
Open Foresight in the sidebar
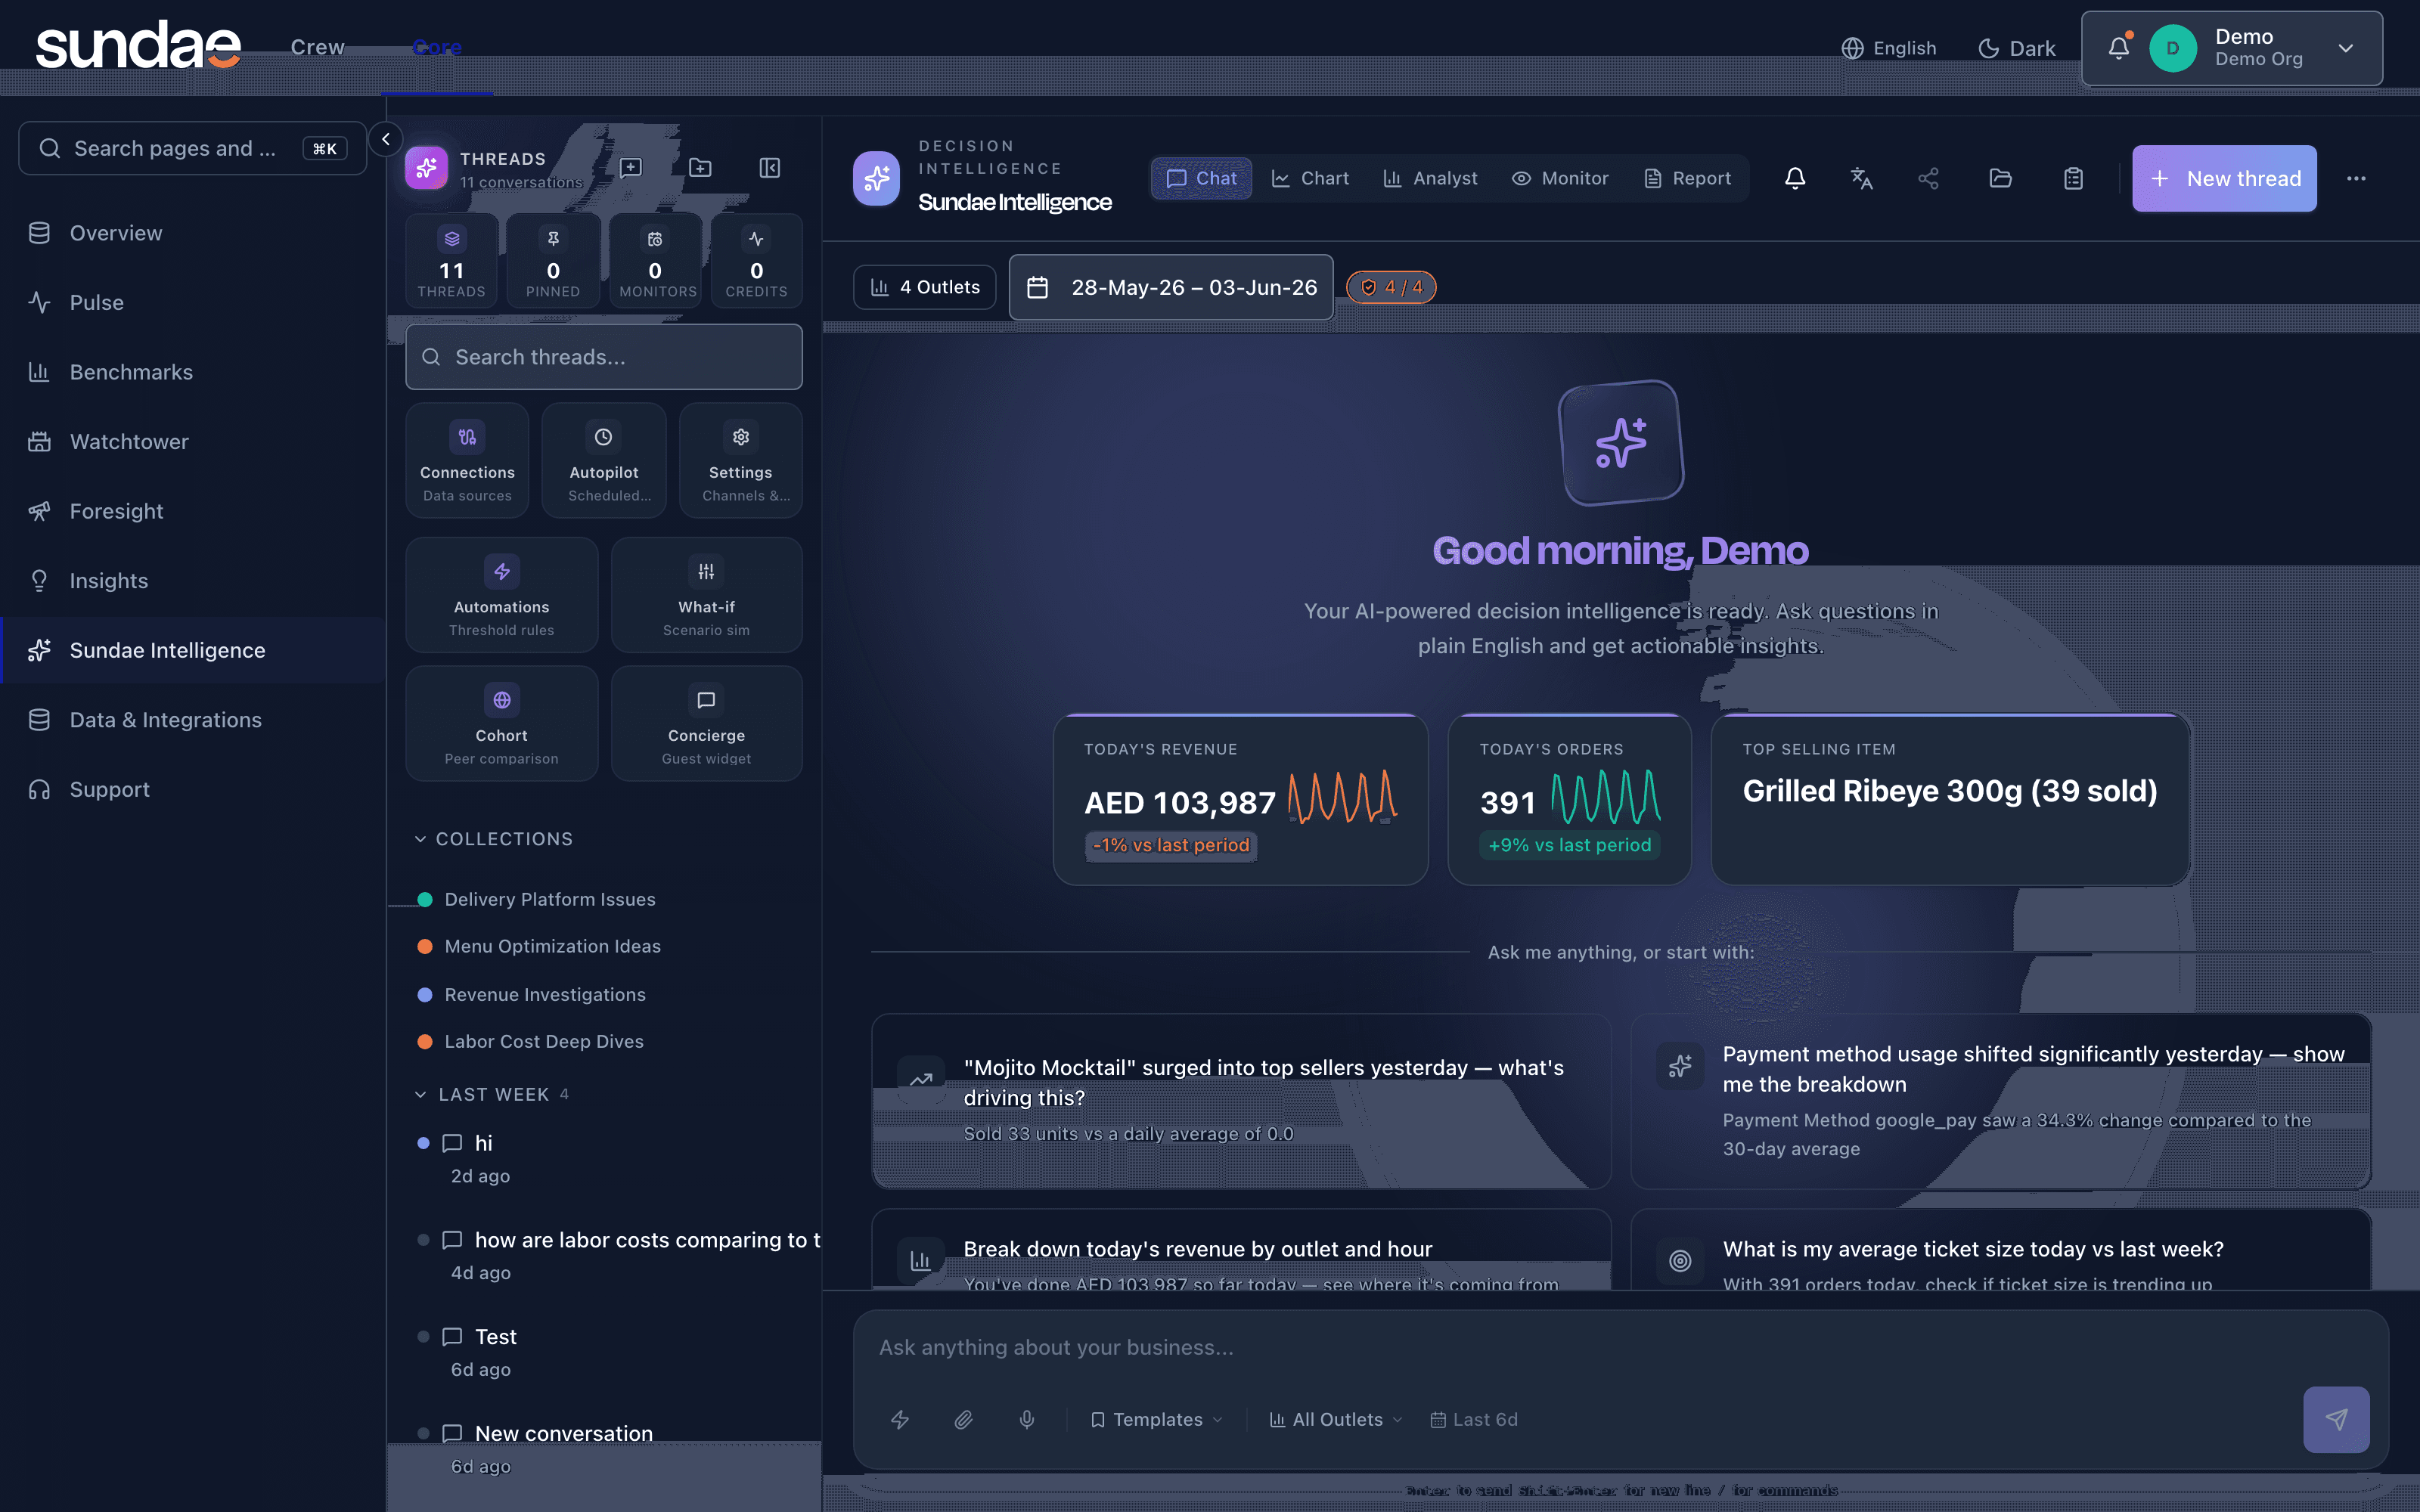(193, 511)
